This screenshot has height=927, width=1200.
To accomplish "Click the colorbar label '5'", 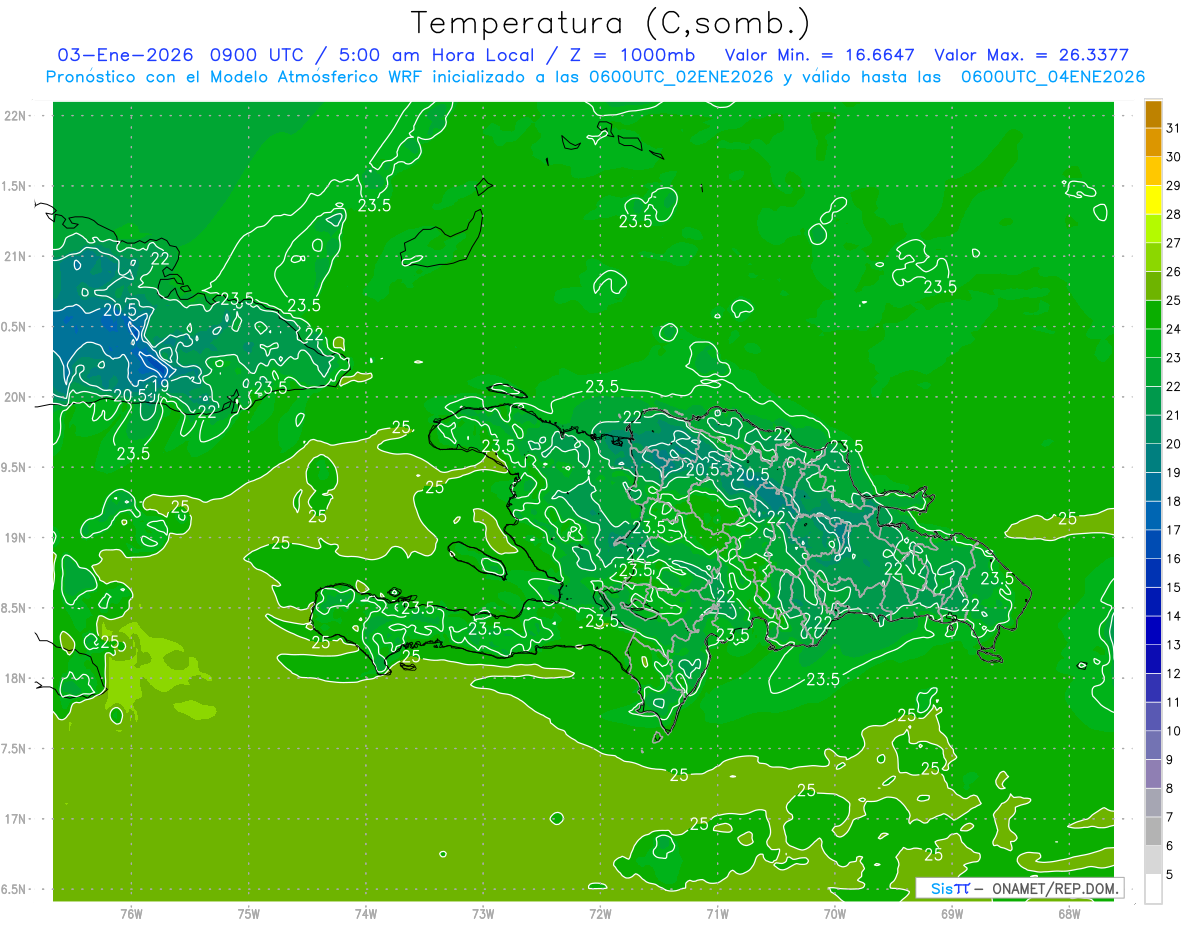I will pos(1169,875).
